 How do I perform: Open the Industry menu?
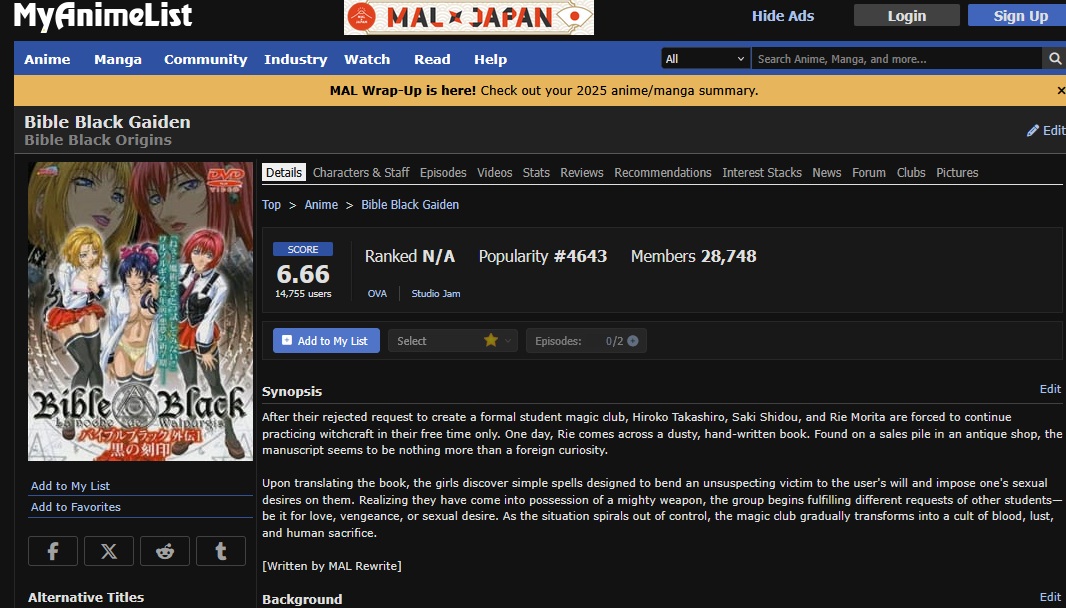tap(296, 59)
